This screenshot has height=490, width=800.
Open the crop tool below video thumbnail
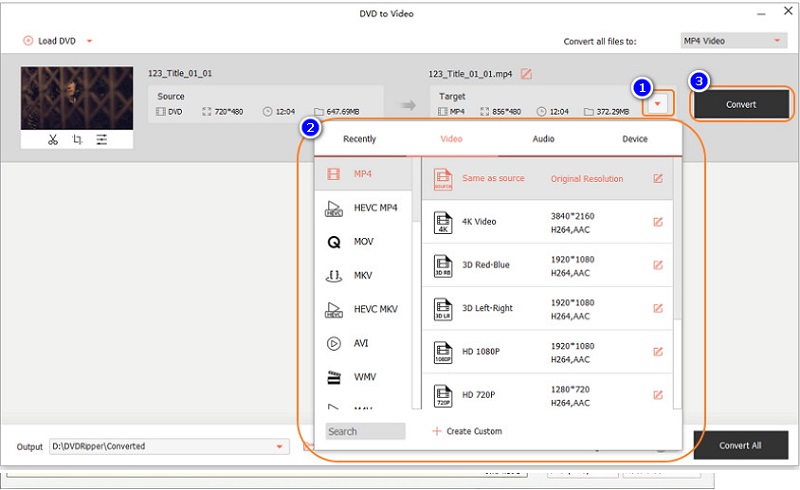point(77,140)
